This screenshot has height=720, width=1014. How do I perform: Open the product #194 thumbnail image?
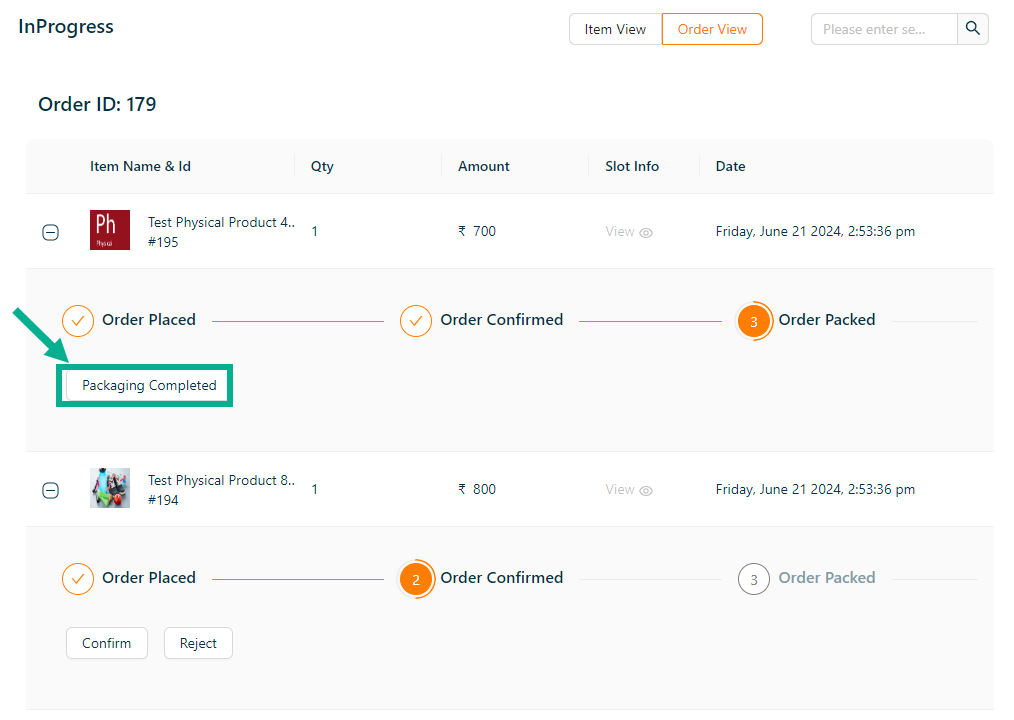pos(110,488)
